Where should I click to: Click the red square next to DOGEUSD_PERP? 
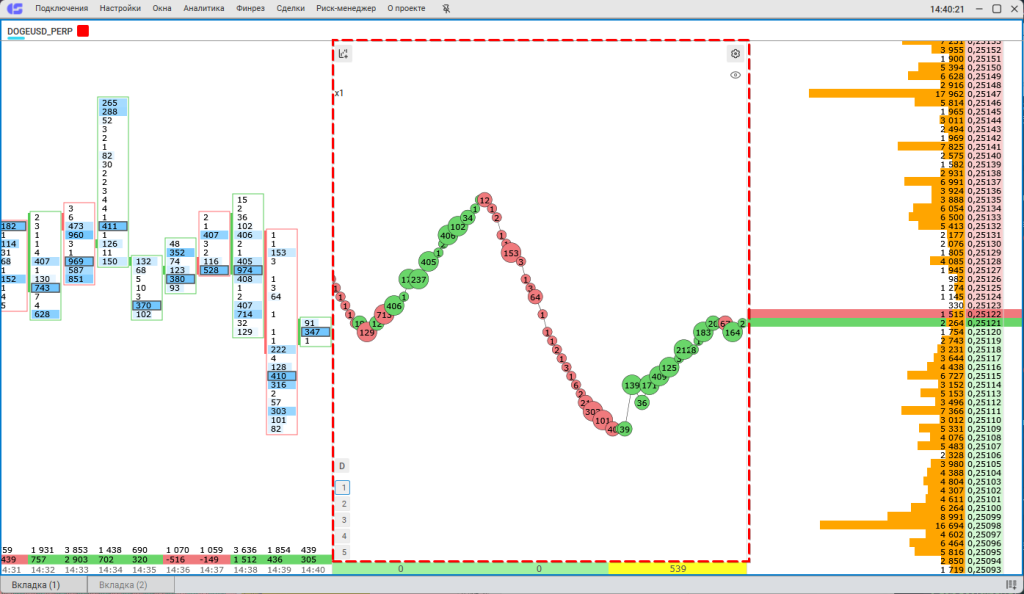[x=83, y=31]
